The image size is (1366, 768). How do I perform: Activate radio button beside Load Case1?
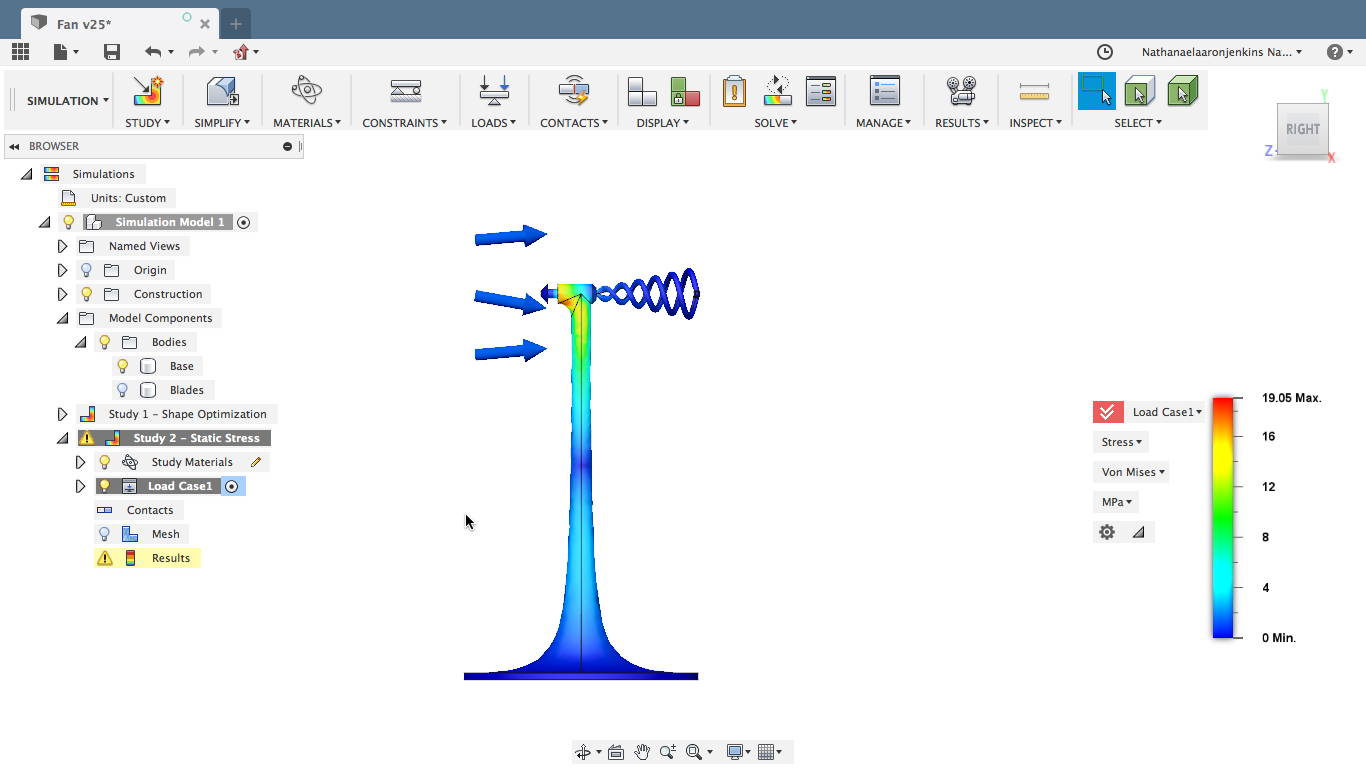232,486
